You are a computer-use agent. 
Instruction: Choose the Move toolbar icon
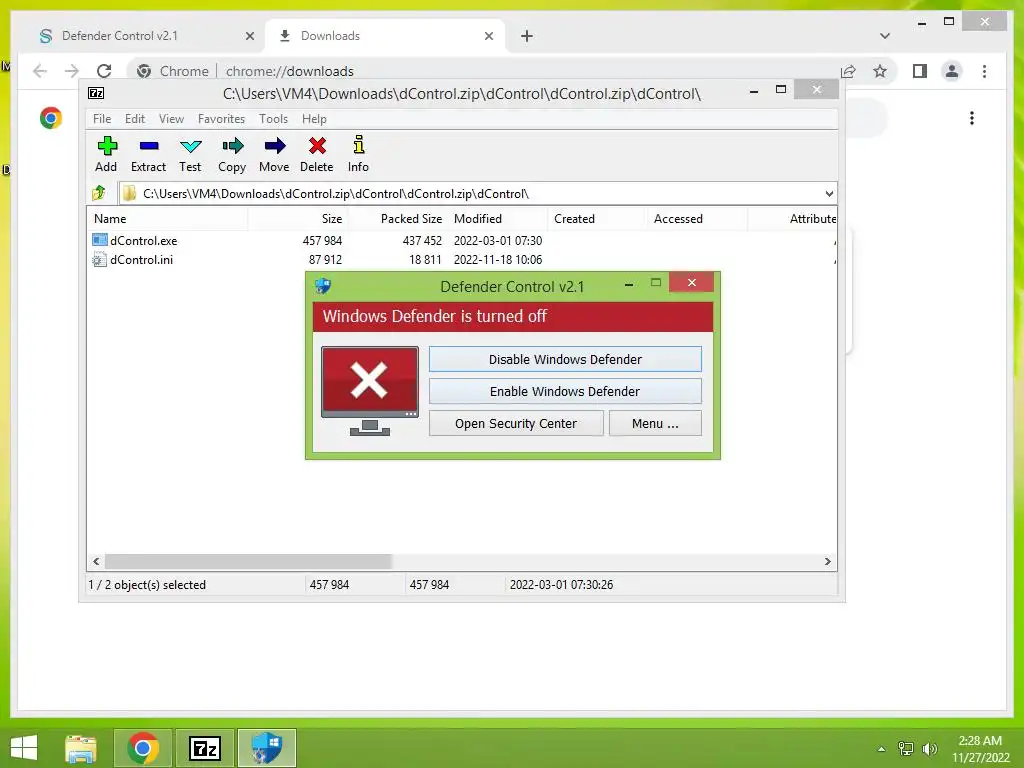[x=274, y=146]
